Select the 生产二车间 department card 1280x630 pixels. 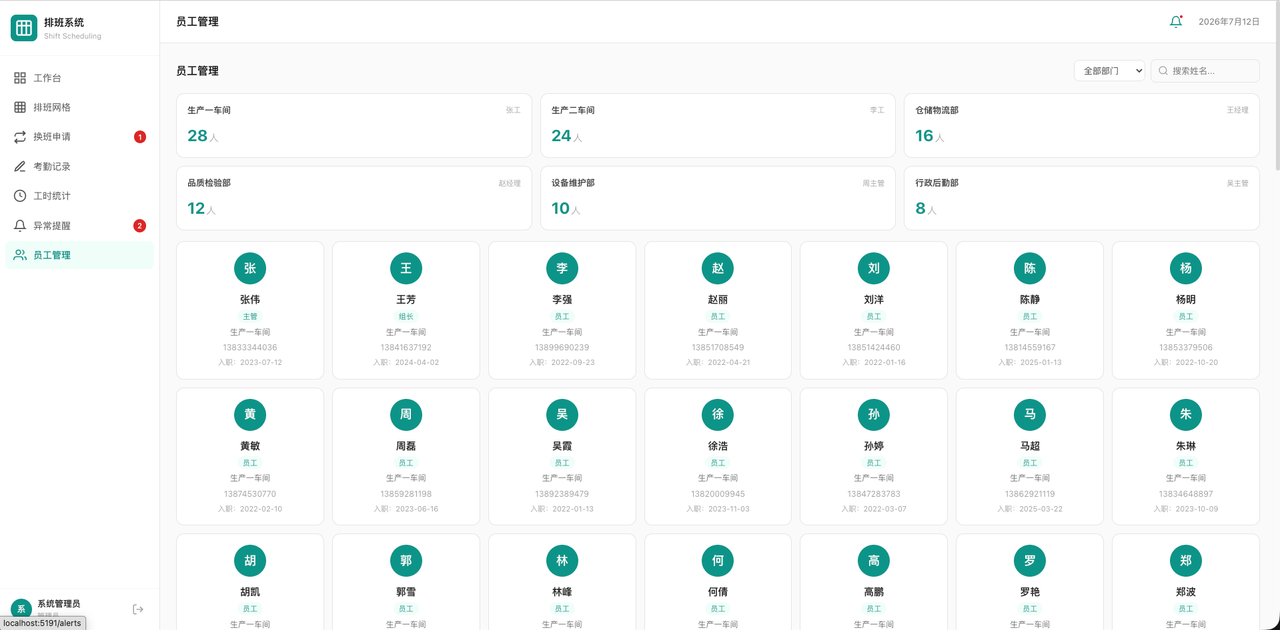[x=718, y=126]
